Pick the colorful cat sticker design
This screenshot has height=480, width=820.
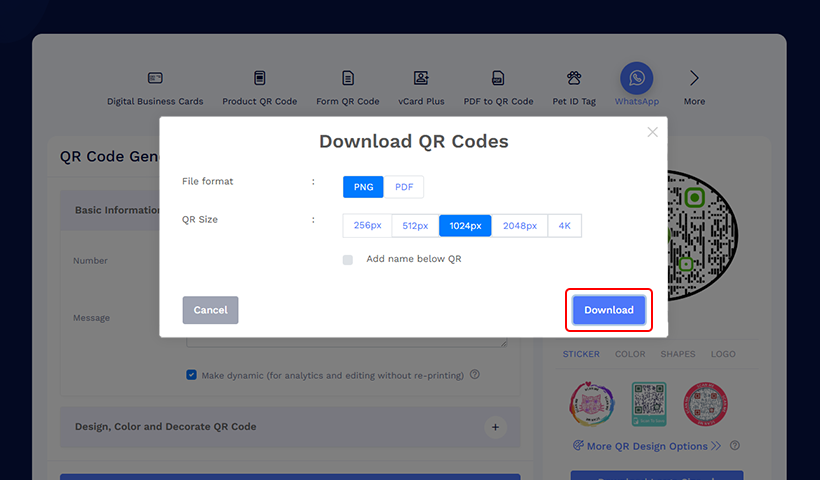pos(592,404)
